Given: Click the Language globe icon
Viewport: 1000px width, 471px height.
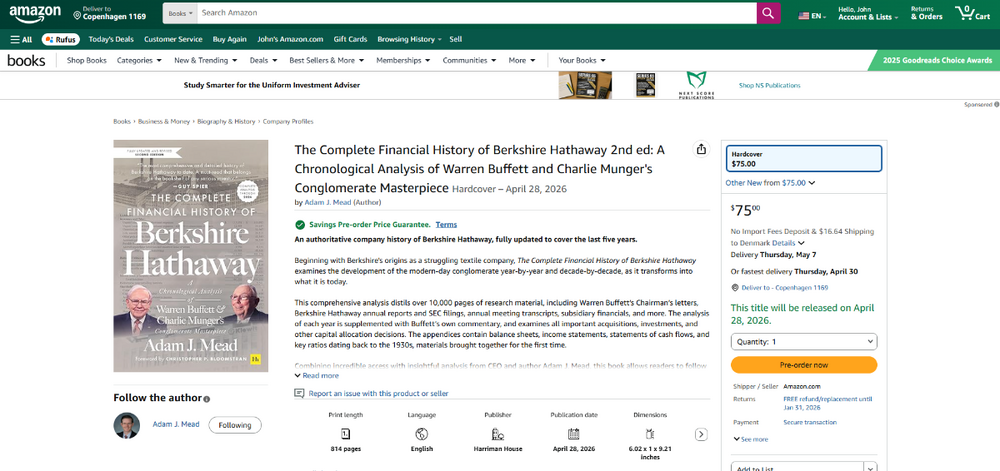Looking at the screenshot, I should 422,434.
